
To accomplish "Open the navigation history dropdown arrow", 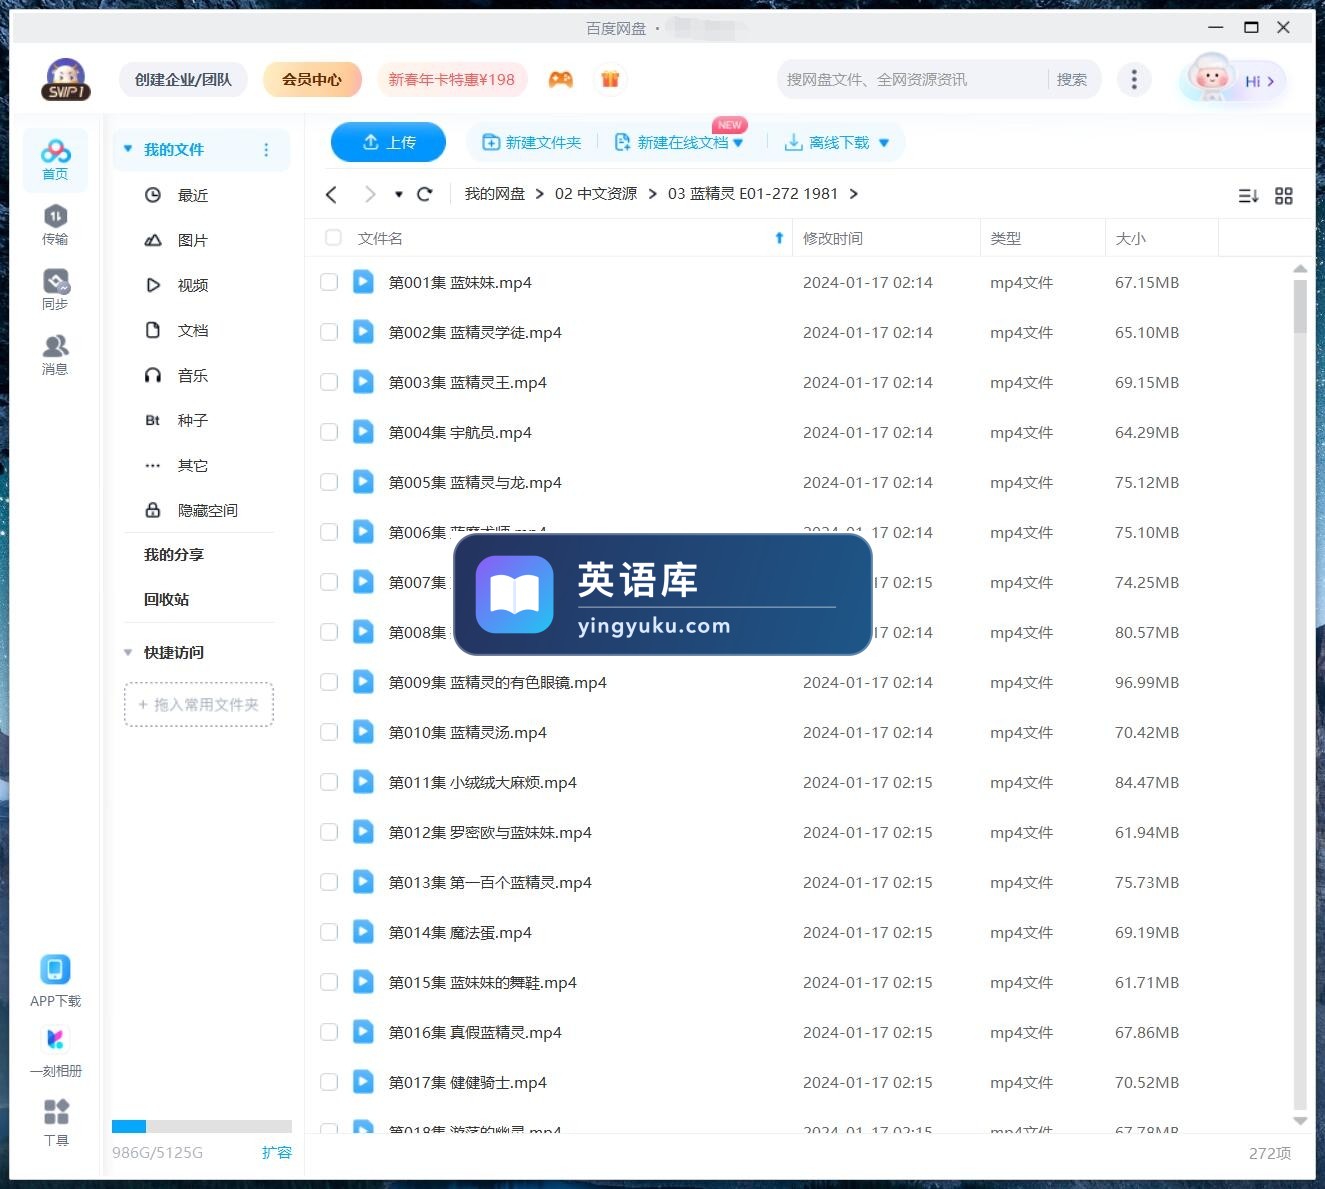I will (399, 194).
